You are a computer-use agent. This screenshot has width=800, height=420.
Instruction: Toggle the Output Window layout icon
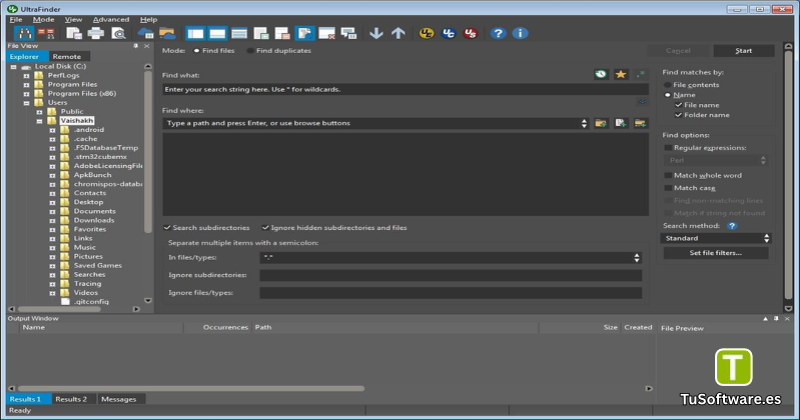pos(217,34)
